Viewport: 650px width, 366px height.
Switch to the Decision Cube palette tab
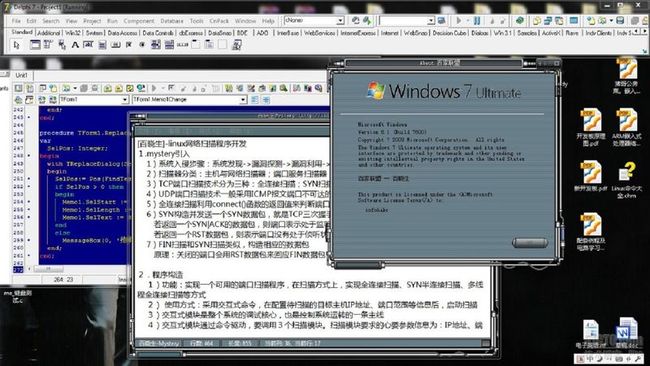click(449, 33)
